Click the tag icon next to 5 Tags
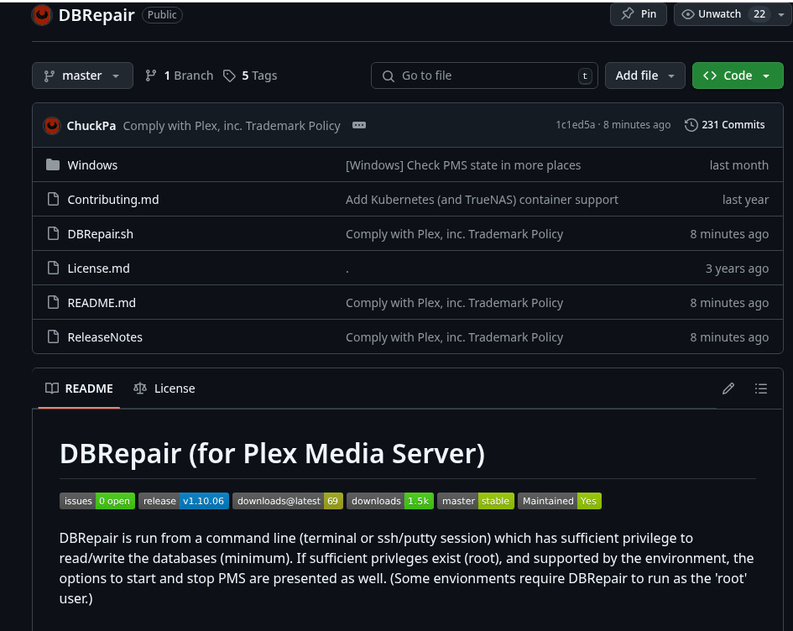793x631 pixels. tap(229, 76)
